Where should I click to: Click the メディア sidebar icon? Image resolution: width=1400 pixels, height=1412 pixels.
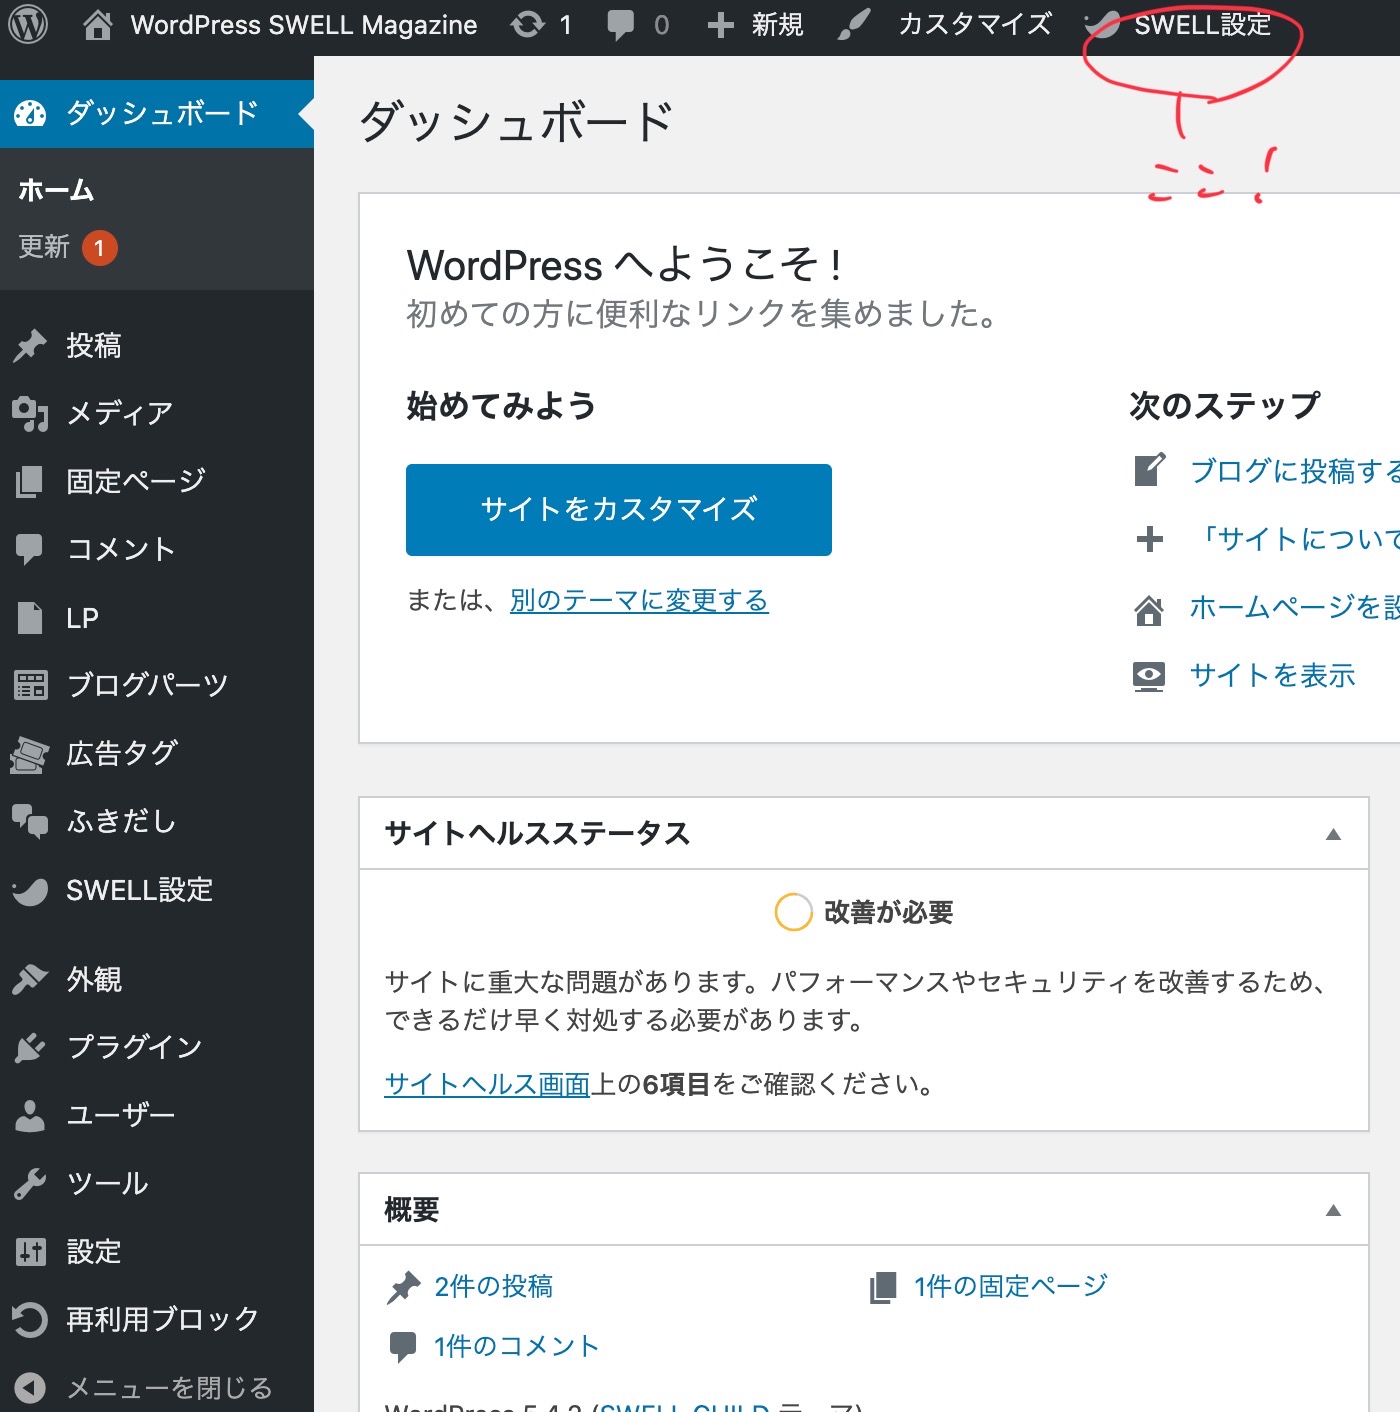[30, 413]
